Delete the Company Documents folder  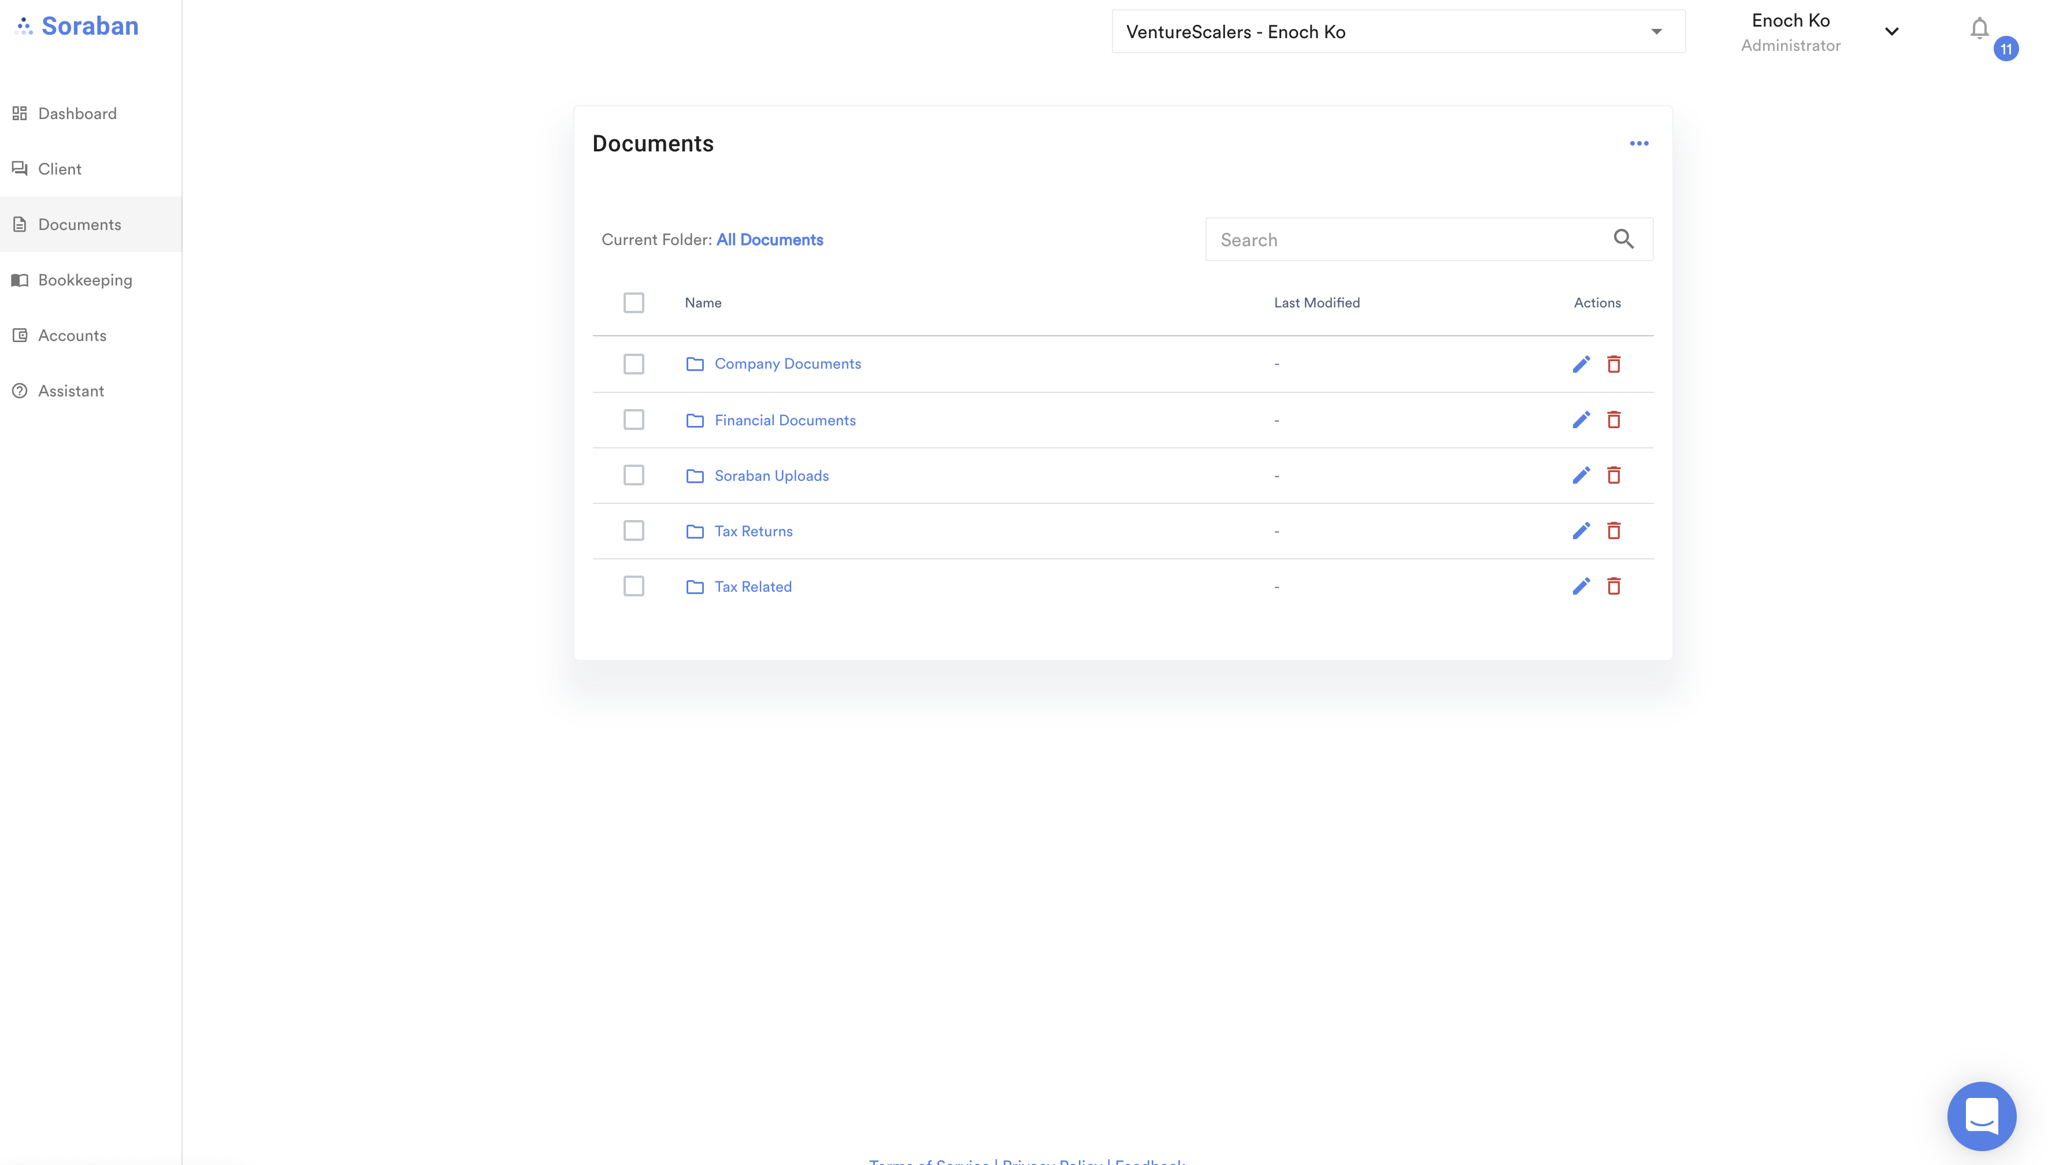tap(1614, 364)
